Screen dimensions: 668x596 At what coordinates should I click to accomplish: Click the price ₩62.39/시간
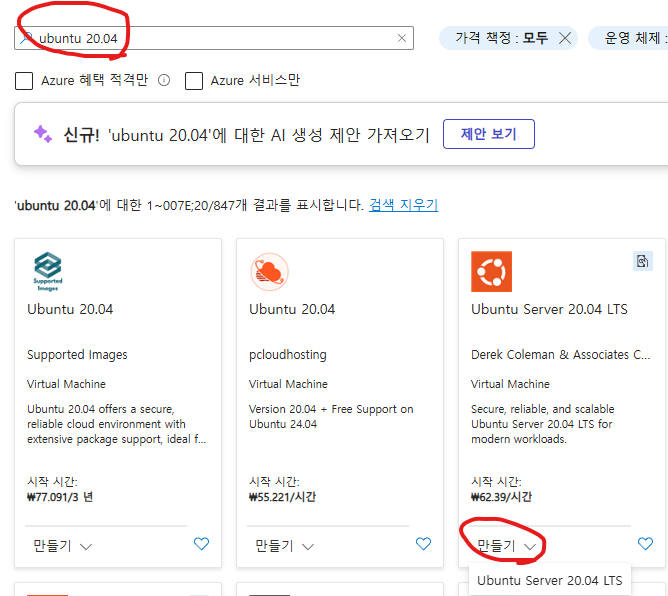coord(501,497)
